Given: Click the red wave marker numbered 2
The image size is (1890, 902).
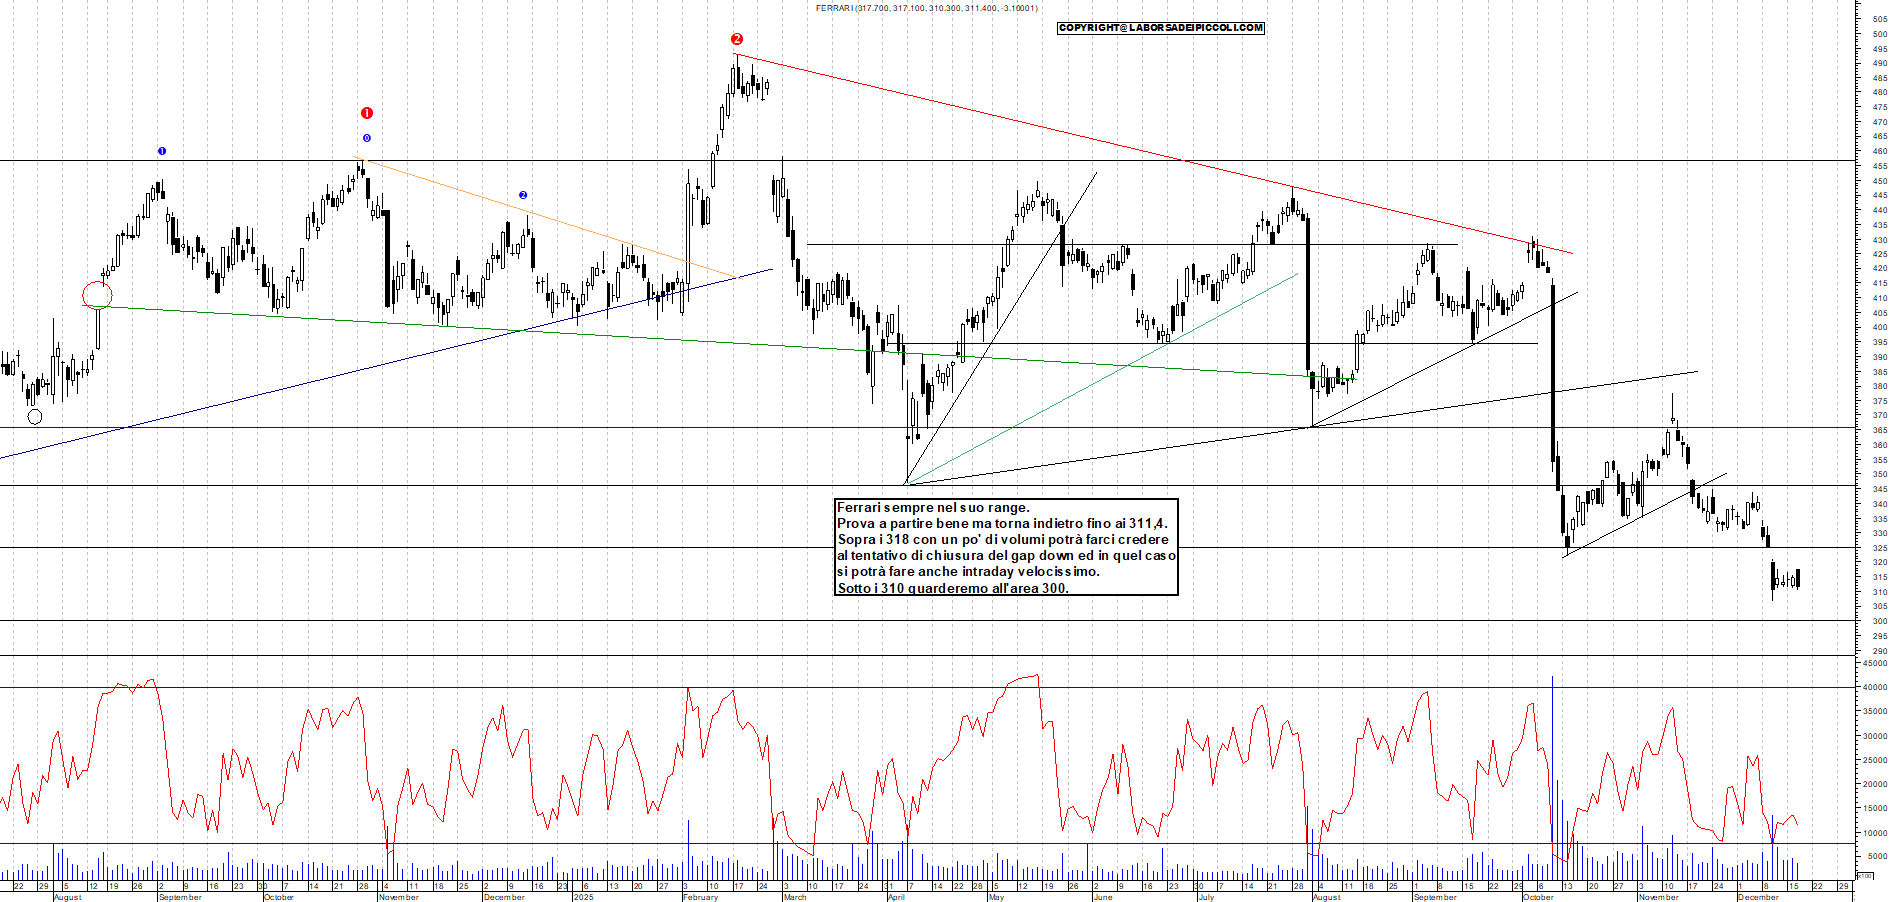Looking at the screenshot, I should (x=737, y=39).
